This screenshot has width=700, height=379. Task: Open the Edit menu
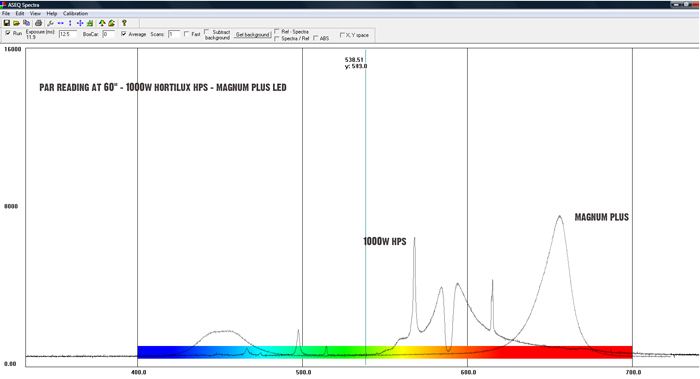click(x=20, y=14)
